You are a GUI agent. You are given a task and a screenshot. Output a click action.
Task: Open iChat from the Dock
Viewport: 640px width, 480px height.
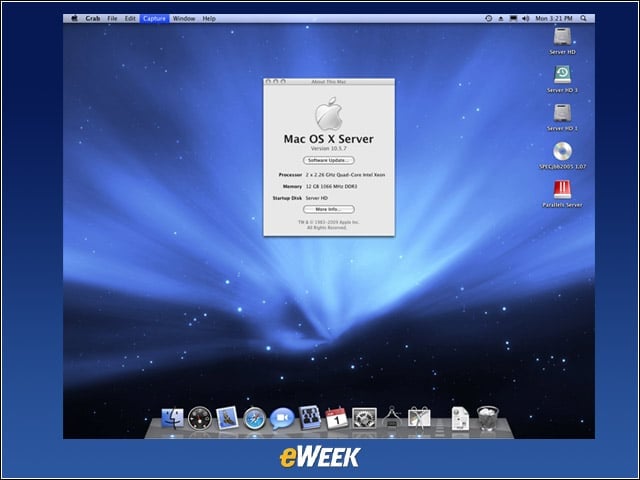[x=282, y=418]
